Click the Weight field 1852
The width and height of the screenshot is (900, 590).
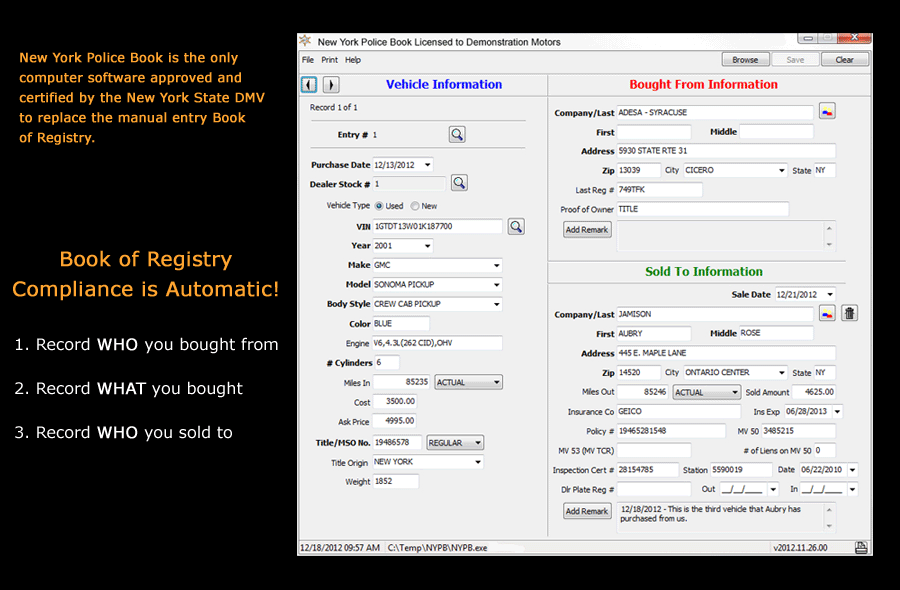coord(395,482)
